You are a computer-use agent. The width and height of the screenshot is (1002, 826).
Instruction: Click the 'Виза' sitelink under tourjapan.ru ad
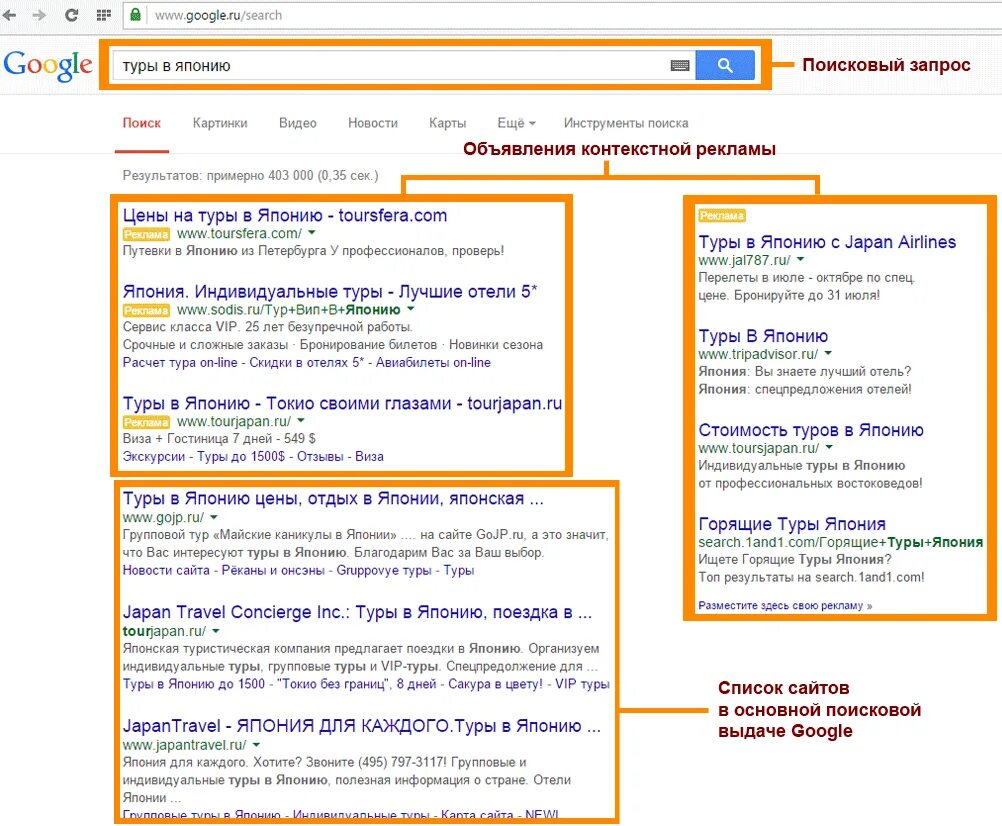click(x=369, y=456)
